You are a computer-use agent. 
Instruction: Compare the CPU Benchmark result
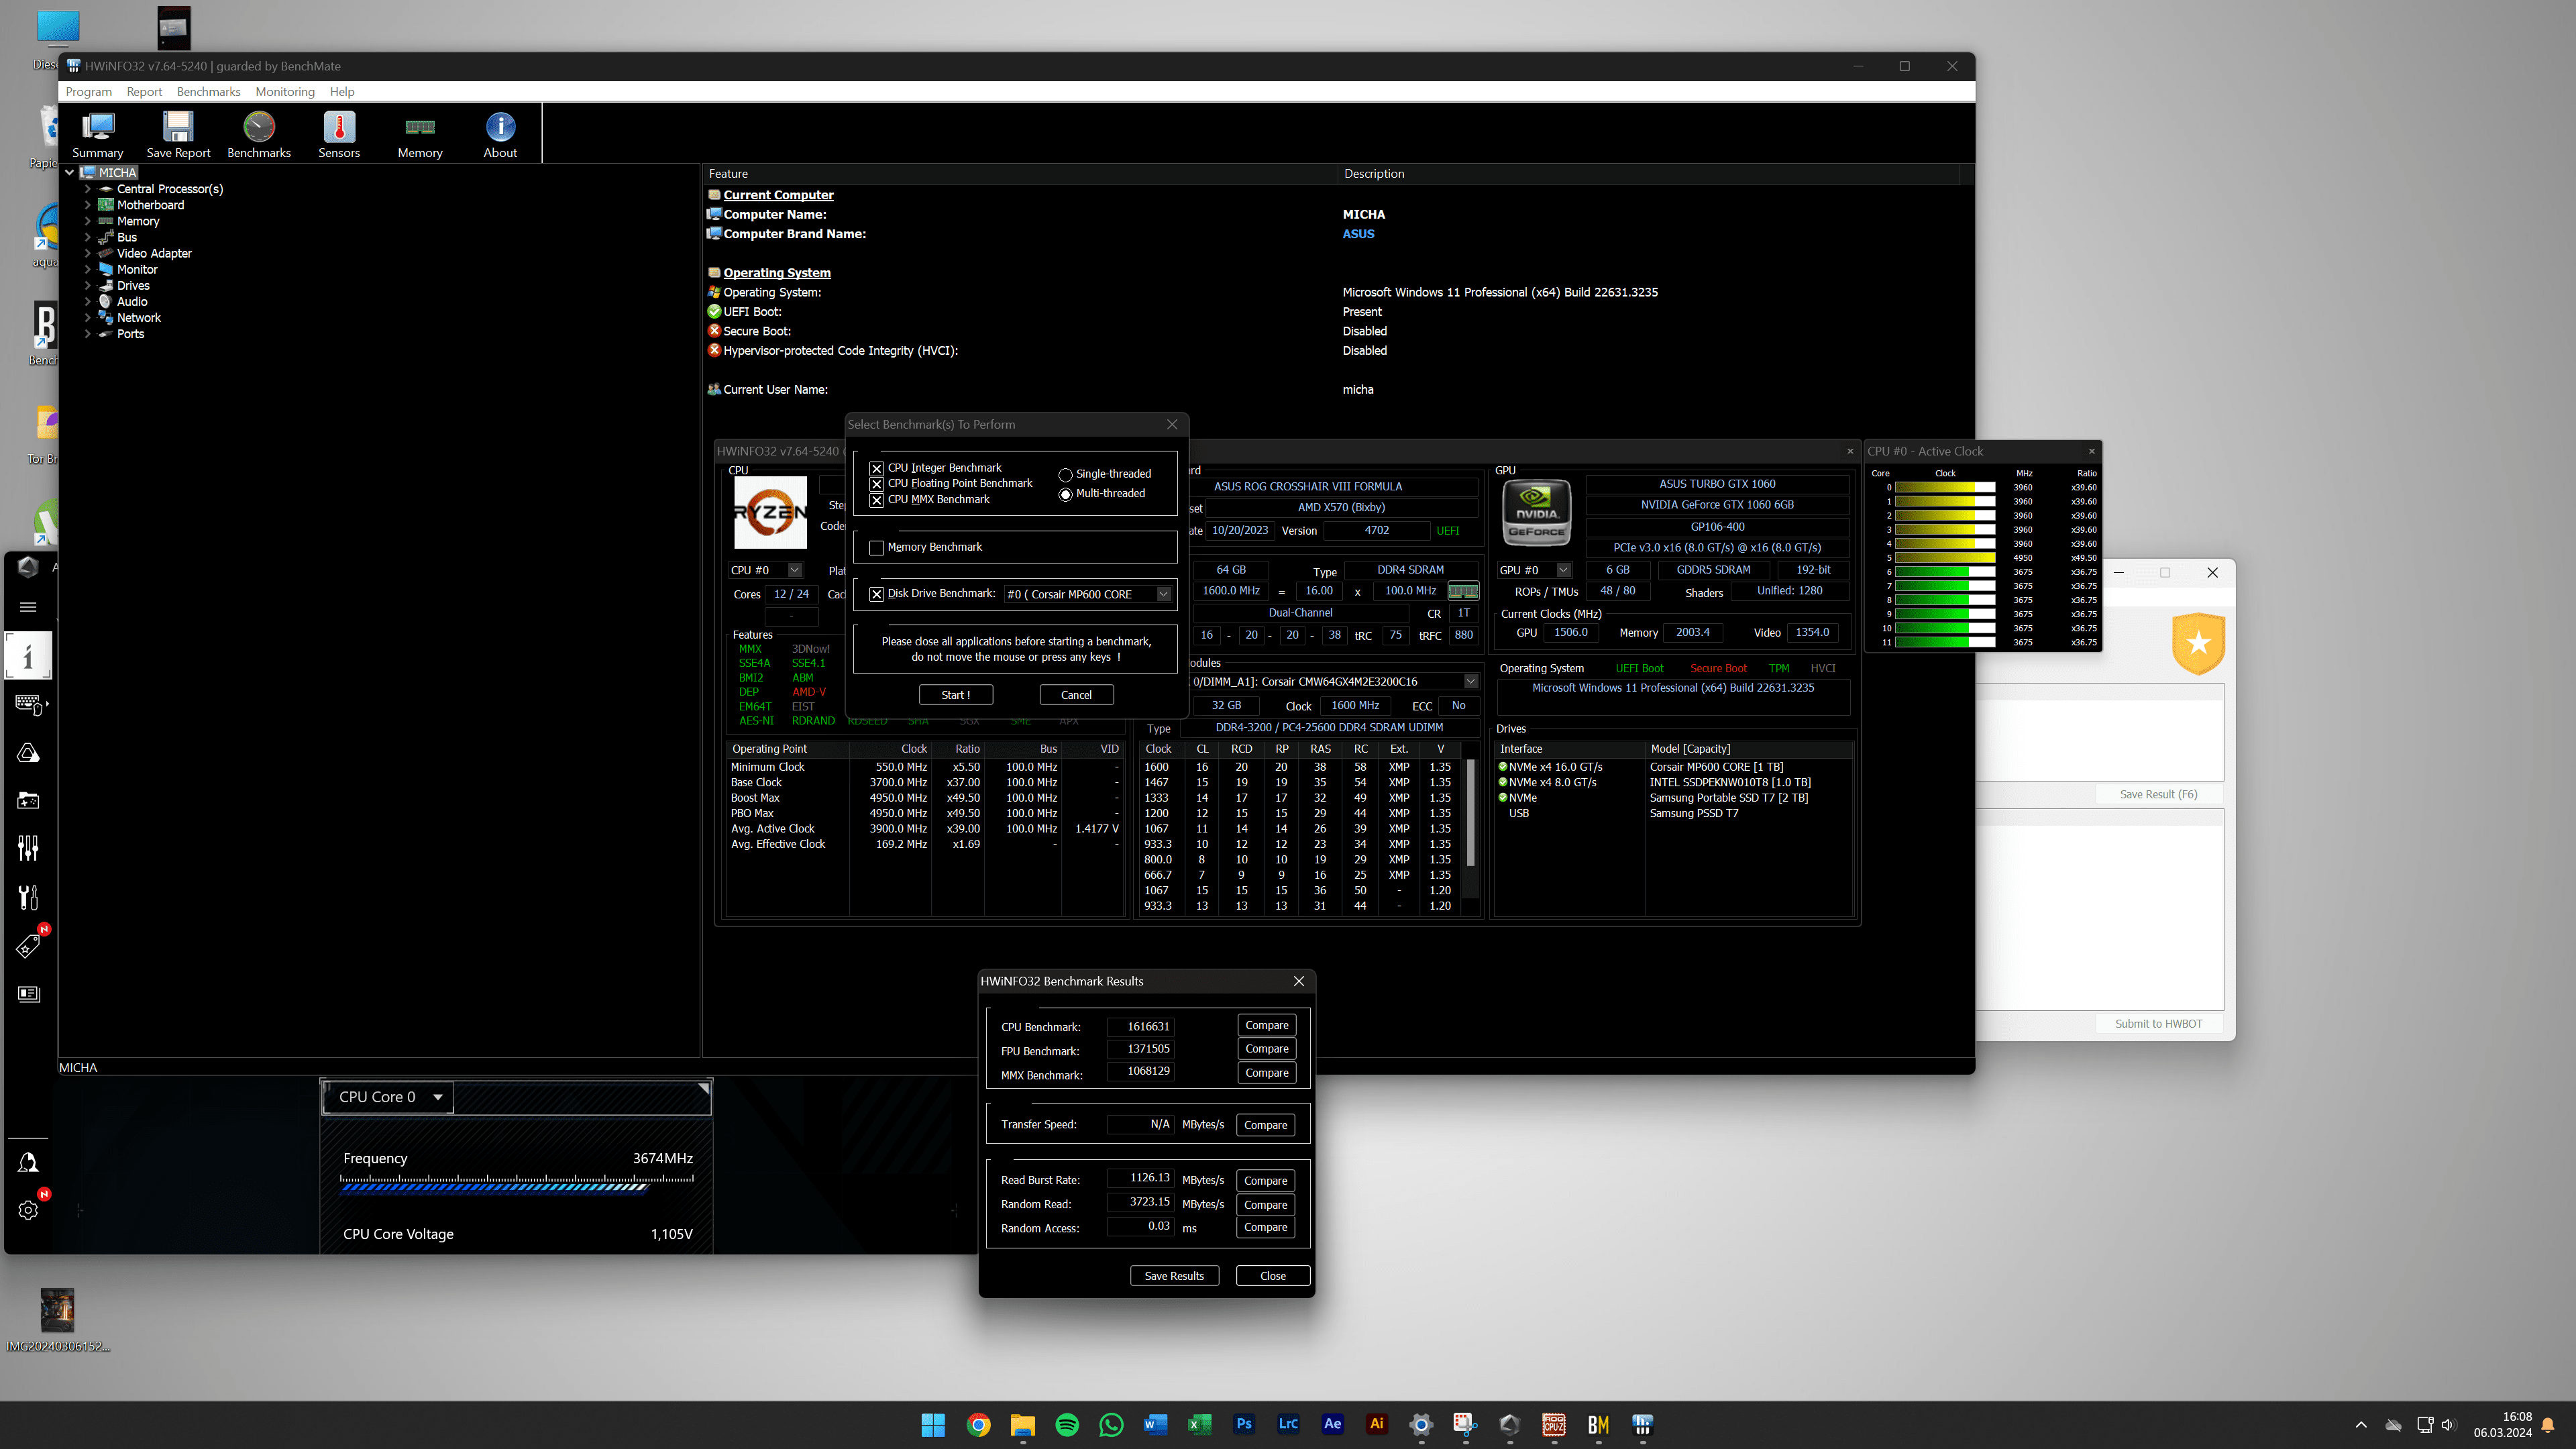pos(1267,1025)
